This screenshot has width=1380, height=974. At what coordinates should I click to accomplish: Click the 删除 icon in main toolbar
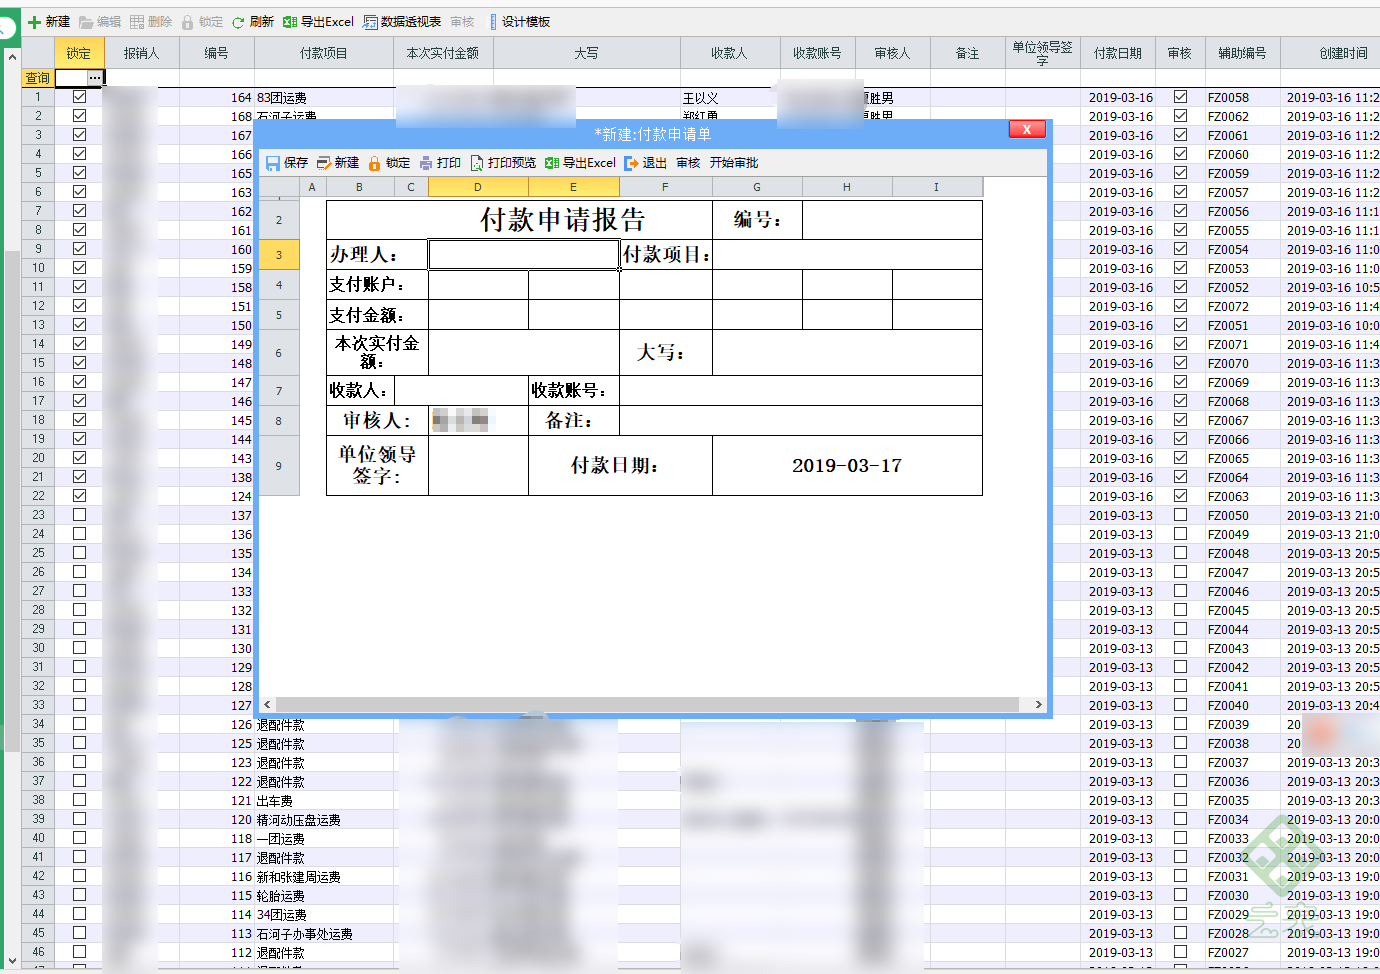pos(137,22)
